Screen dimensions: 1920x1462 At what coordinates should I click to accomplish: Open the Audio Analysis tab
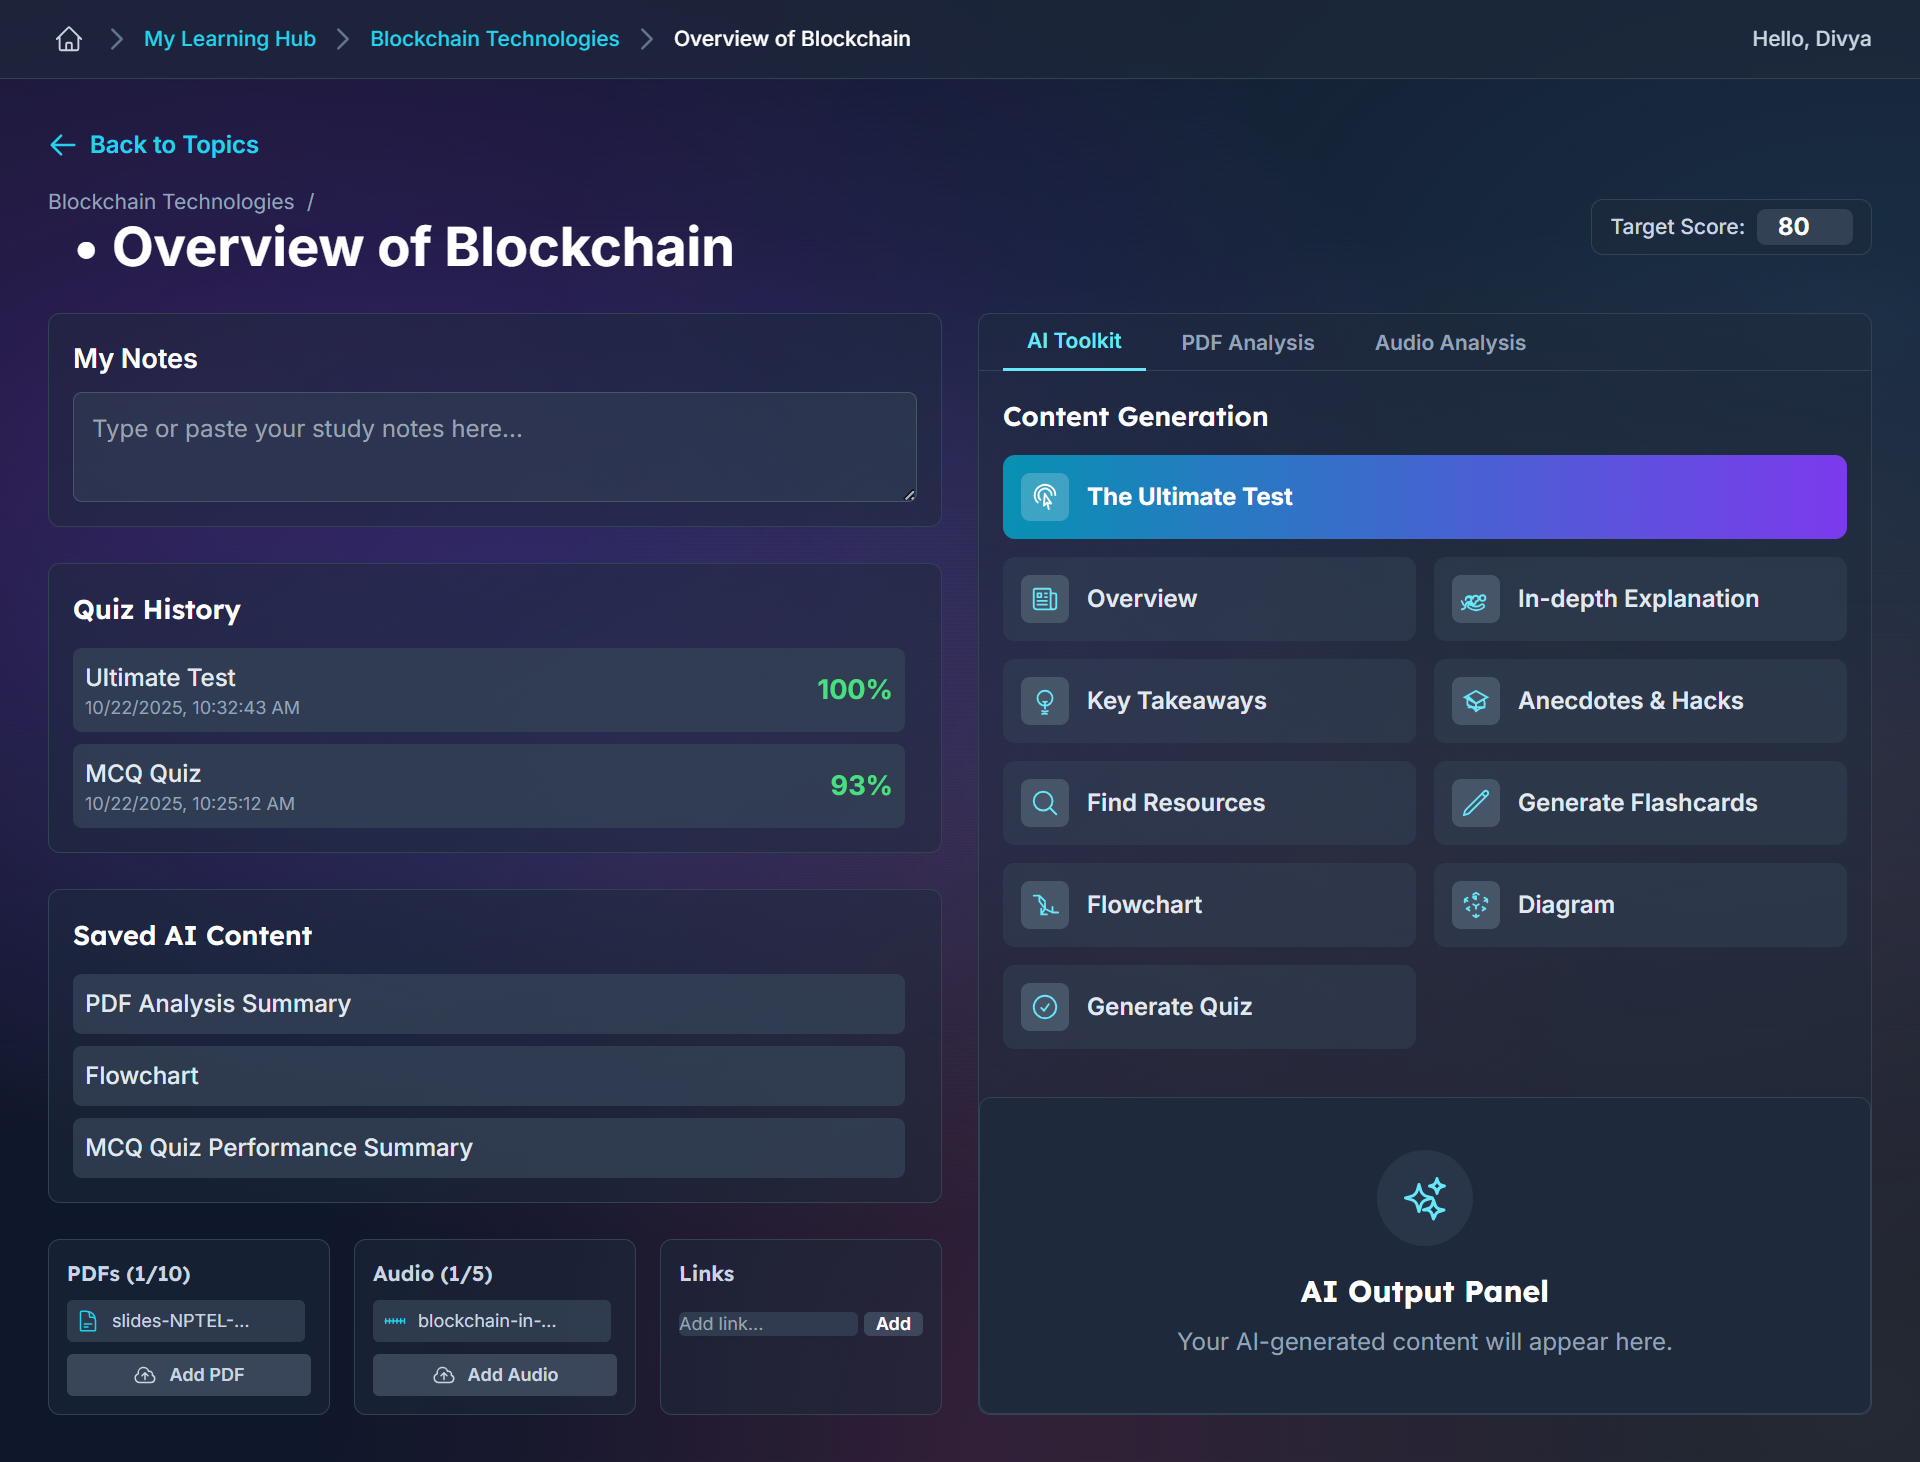pos(1449,343)
